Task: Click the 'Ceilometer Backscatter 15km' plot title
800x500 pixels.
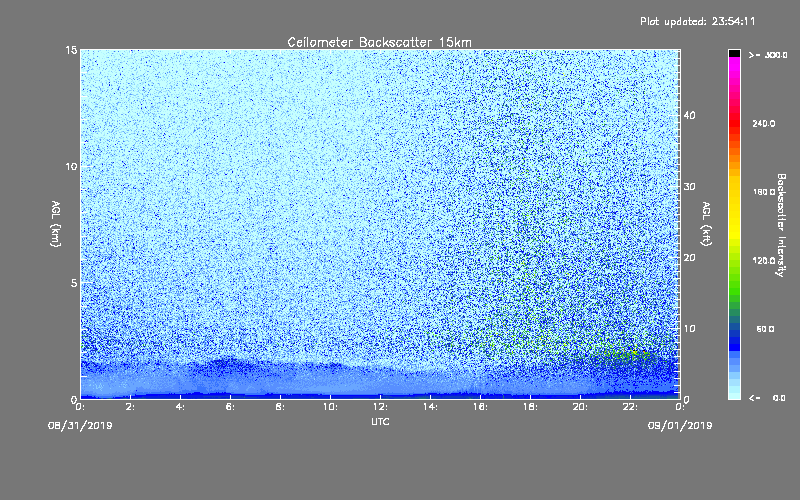Action: coord(379,42)
